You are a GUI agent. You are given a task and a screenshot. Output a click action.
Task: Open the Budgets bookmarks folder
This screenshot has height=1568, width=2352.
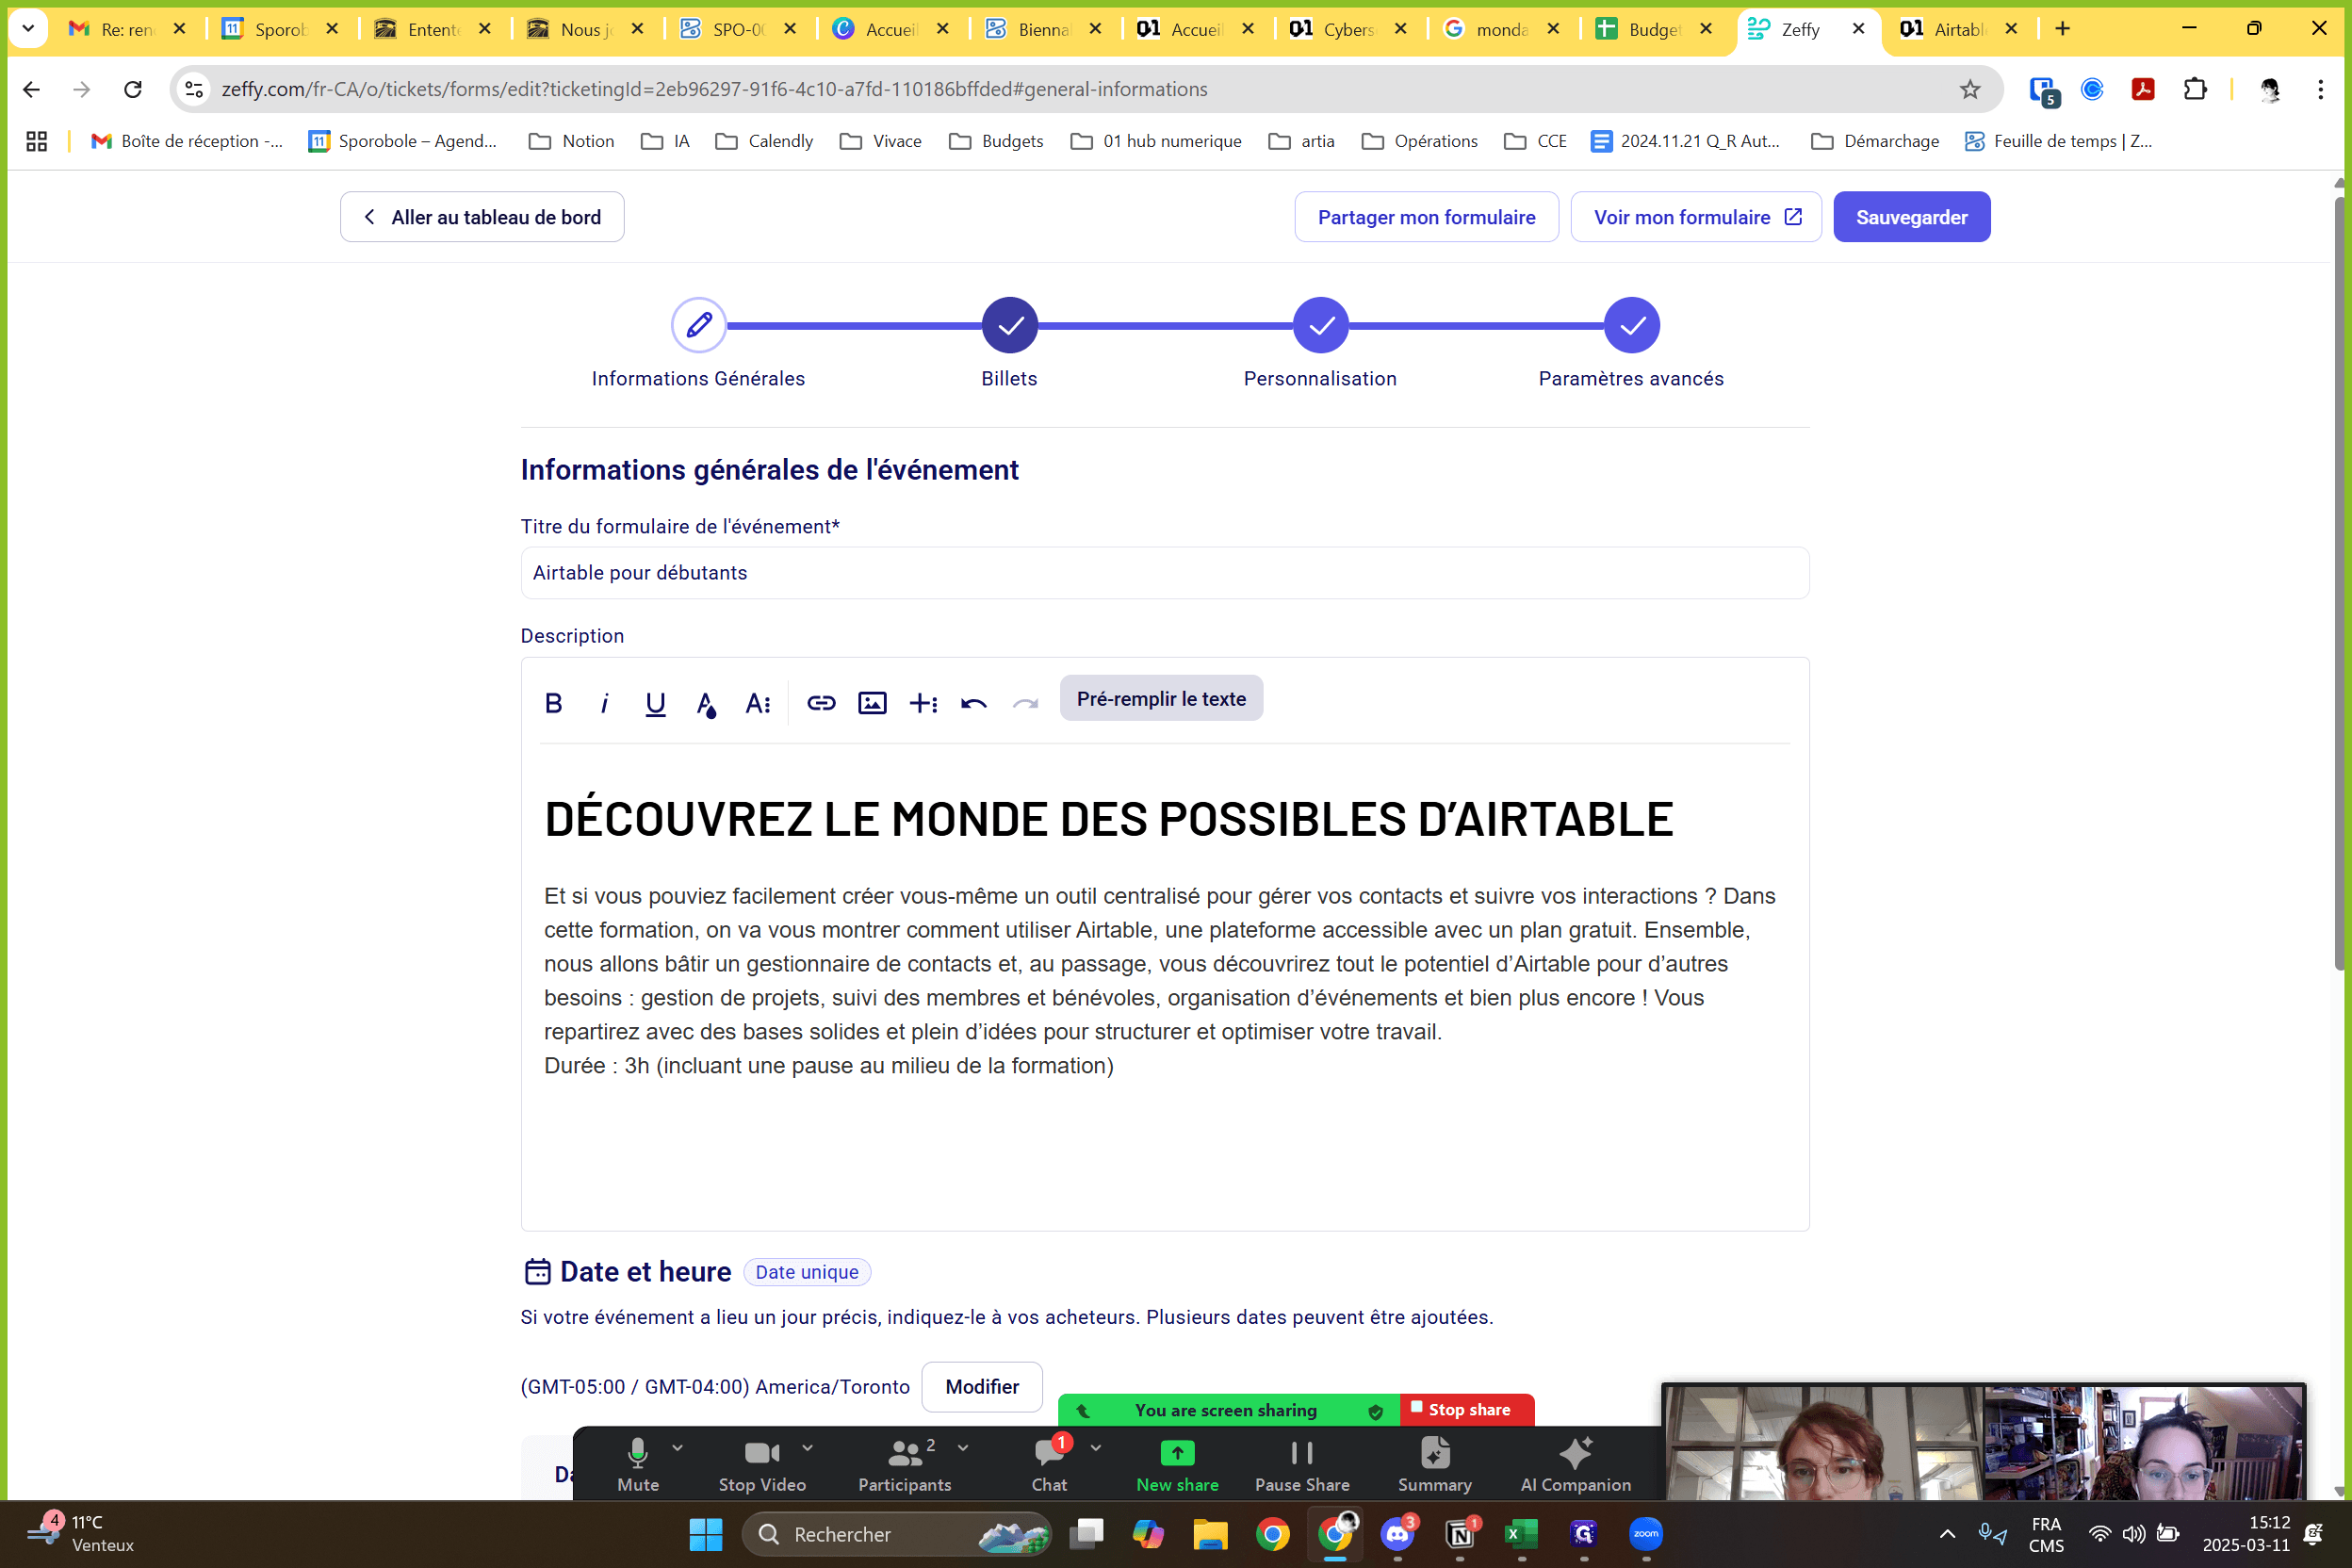[x=996, y=141]
